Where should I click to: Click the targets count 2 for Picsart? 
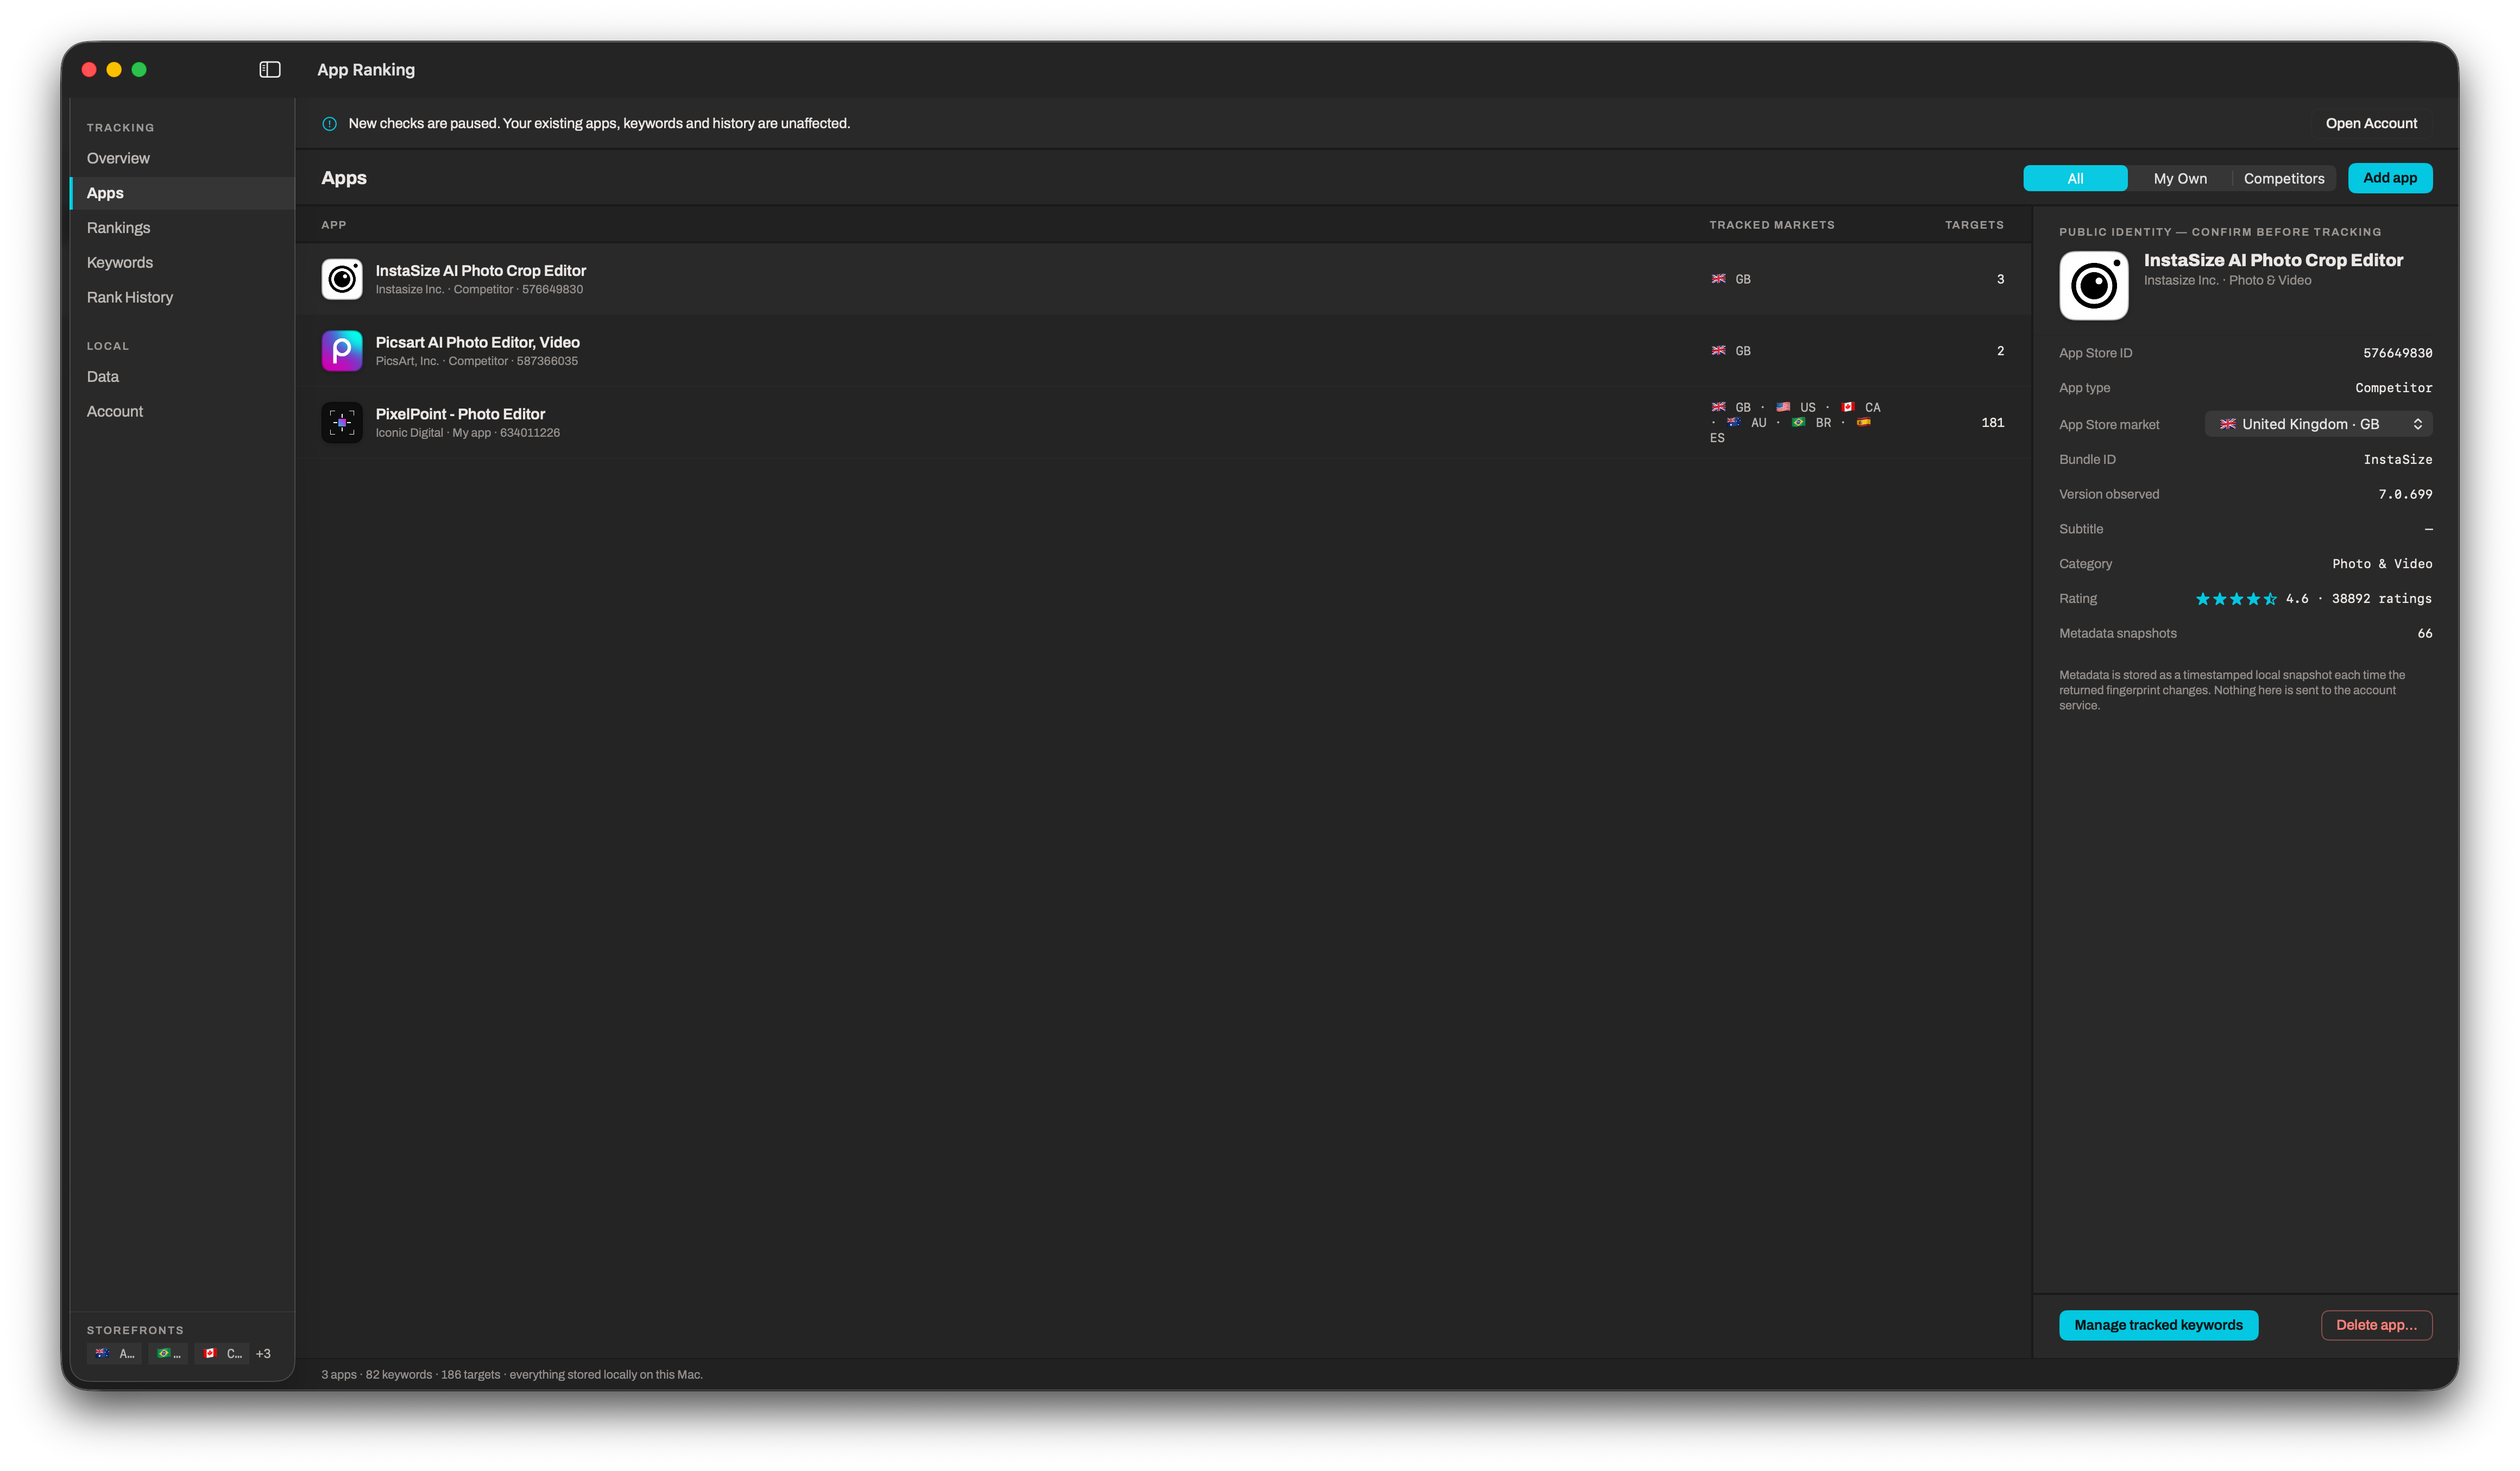2000,351
